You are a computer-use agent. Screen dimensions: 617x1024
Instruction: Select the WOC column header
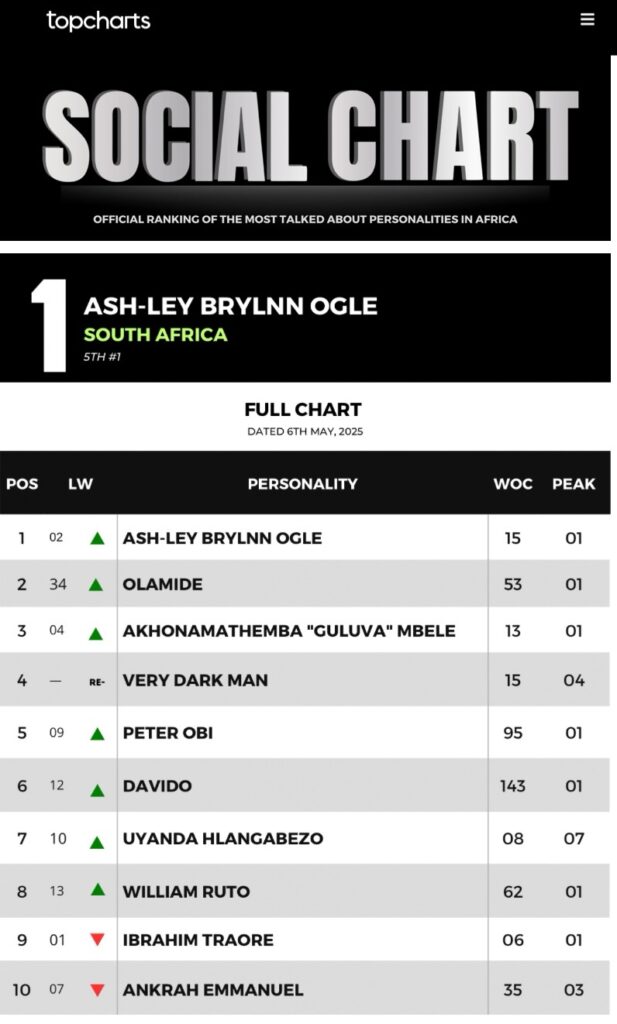513,484
